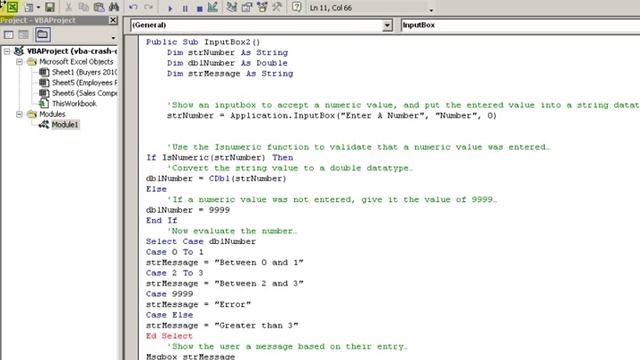This screenshot has height=360, width=640.
Task: Open Project pane toolbar overflow arrow
Action: [x=113, y=38]
